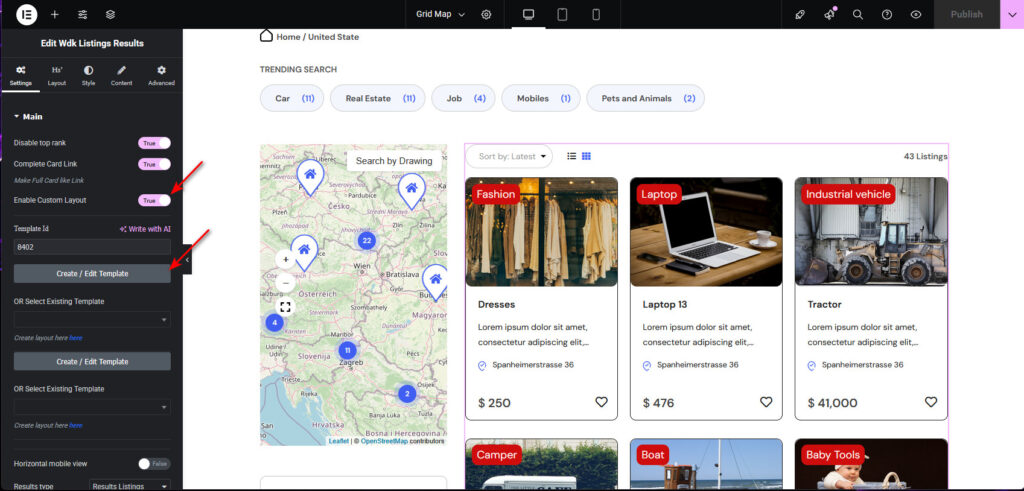
Task: Click the Add Element plus icon
Action: pos(54,15)
